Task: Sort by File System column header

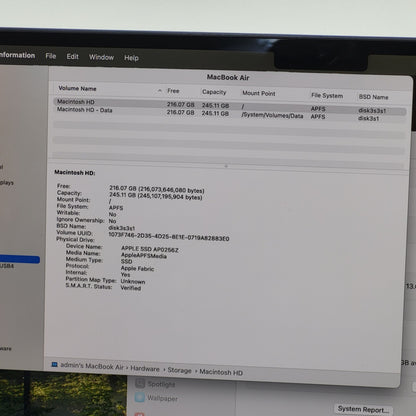Action: [327, 96]
